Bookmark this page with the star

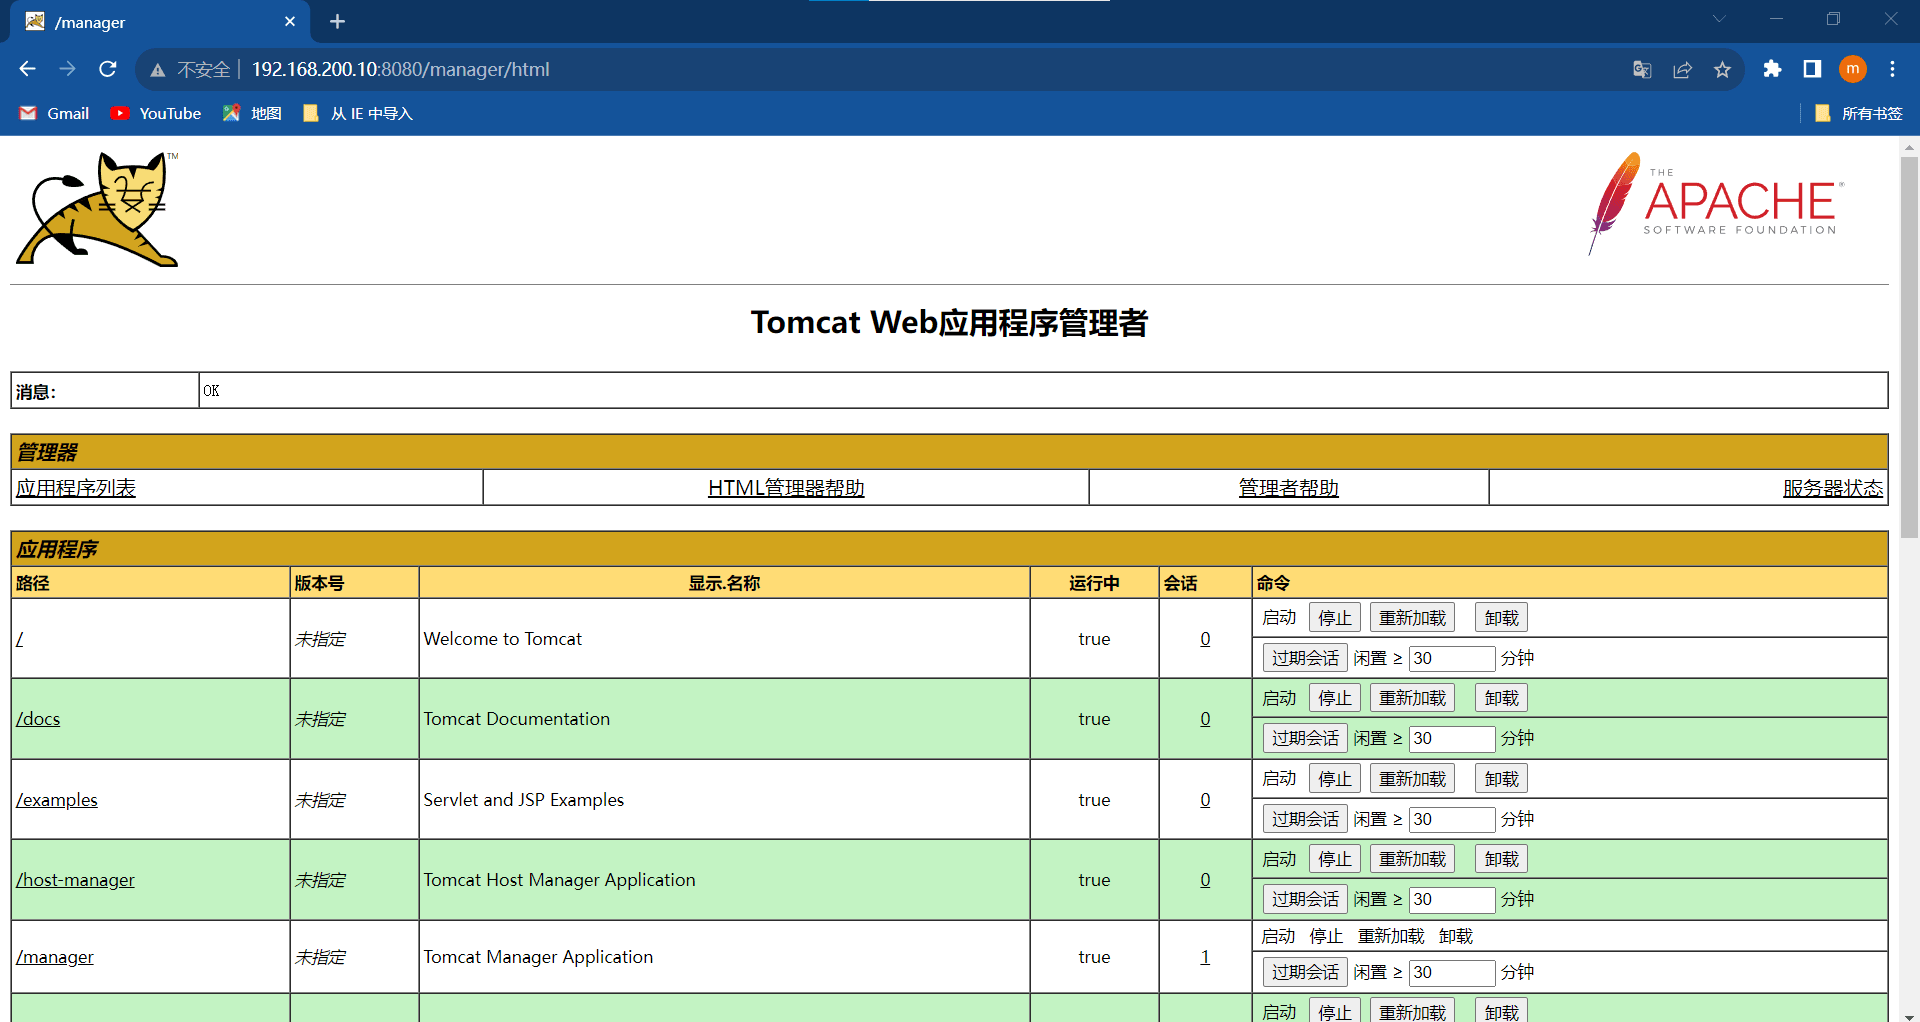point(1722,69)
